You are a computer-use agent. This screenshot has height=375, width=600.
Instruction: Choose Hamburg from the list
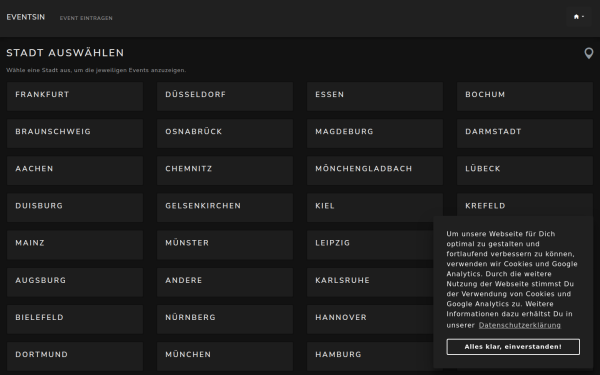click(x=370, y=357)
